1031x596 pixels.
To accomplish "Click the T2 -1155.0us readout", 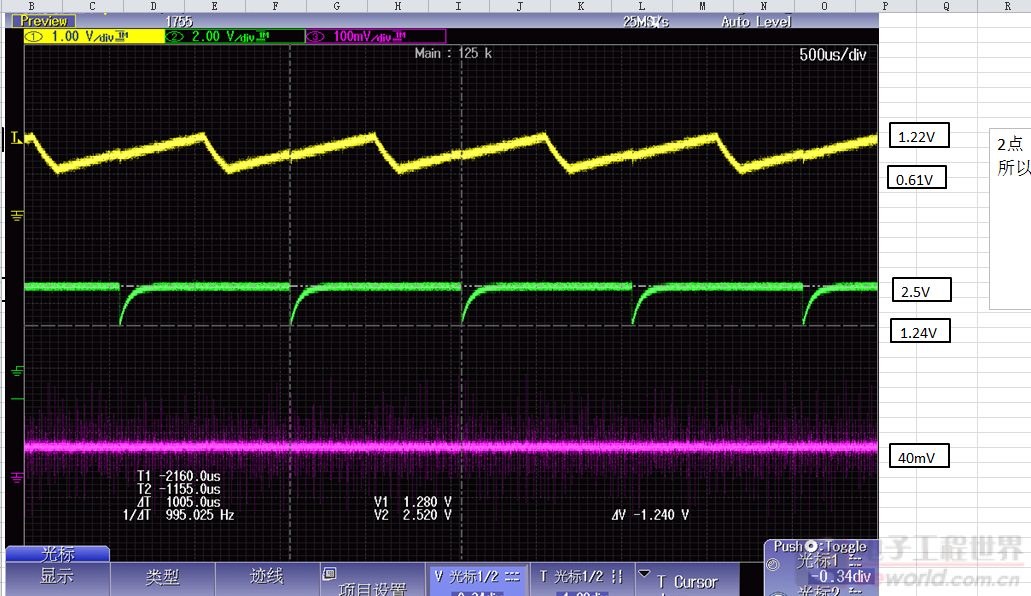I will pos(179,489).
